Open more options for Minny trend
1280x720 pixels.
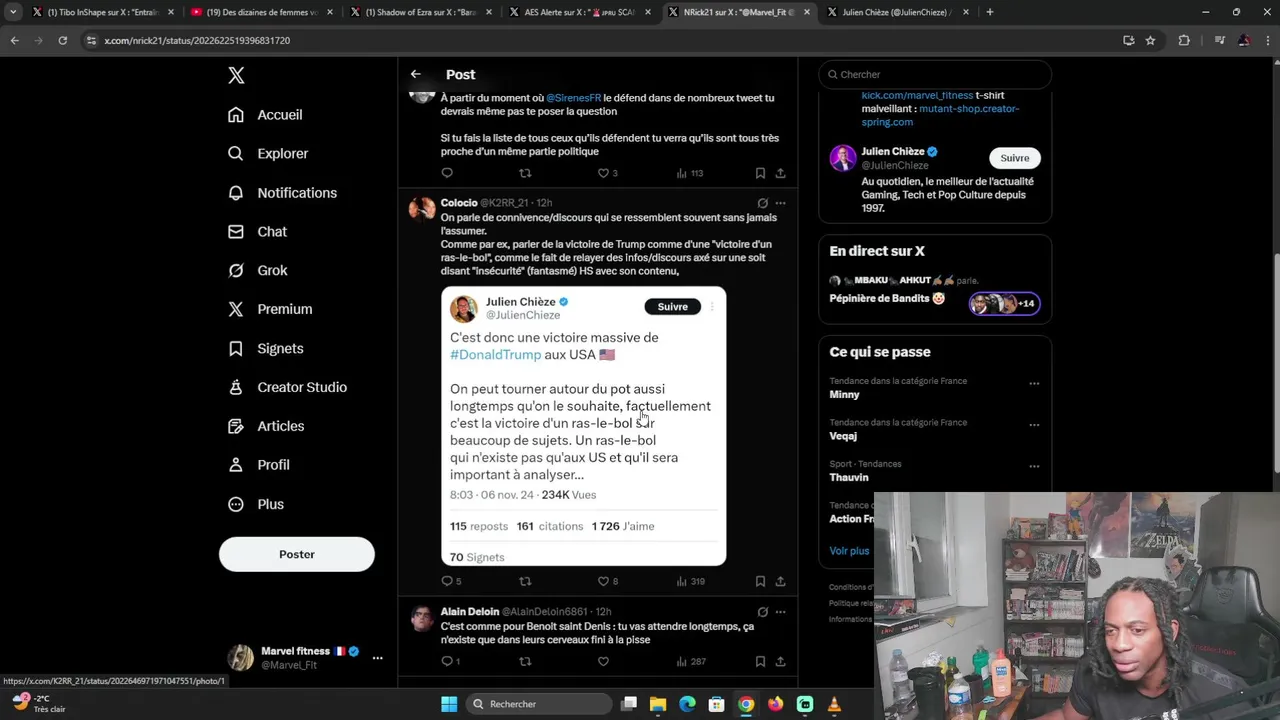[x=1034, y=383]
